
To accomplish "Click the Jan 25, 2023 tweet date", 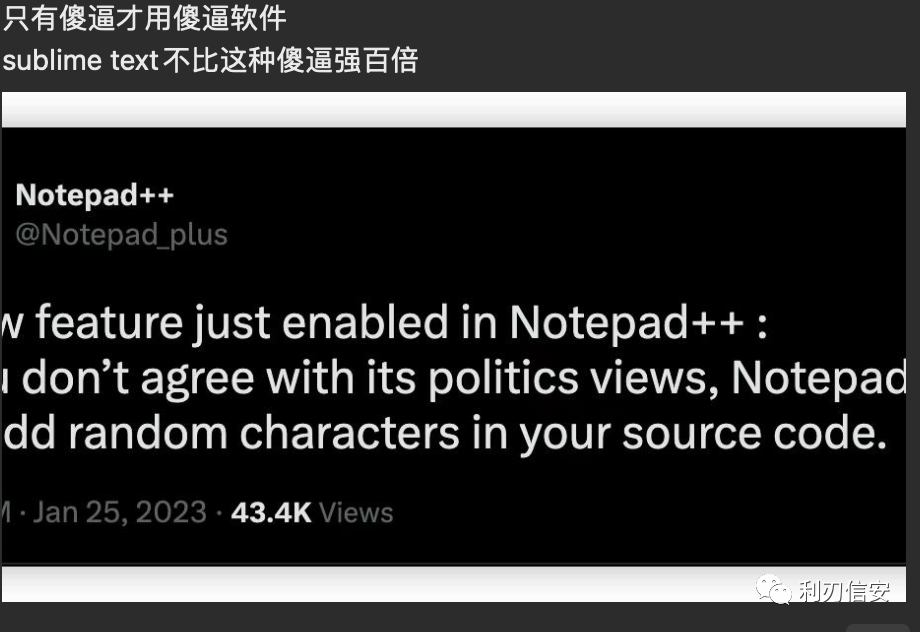I will [120, 512].
